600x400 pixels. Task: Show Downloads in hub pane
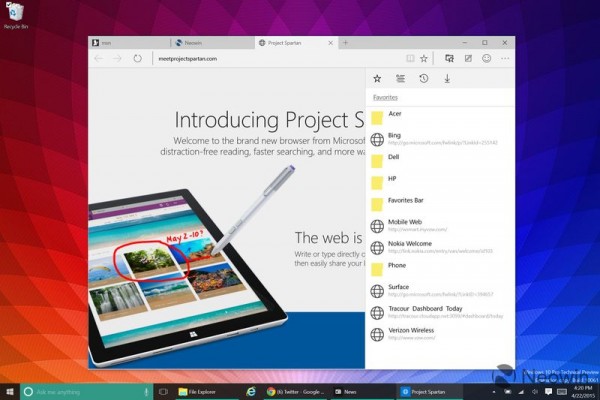pyautogui.click(x=447, y=78)
